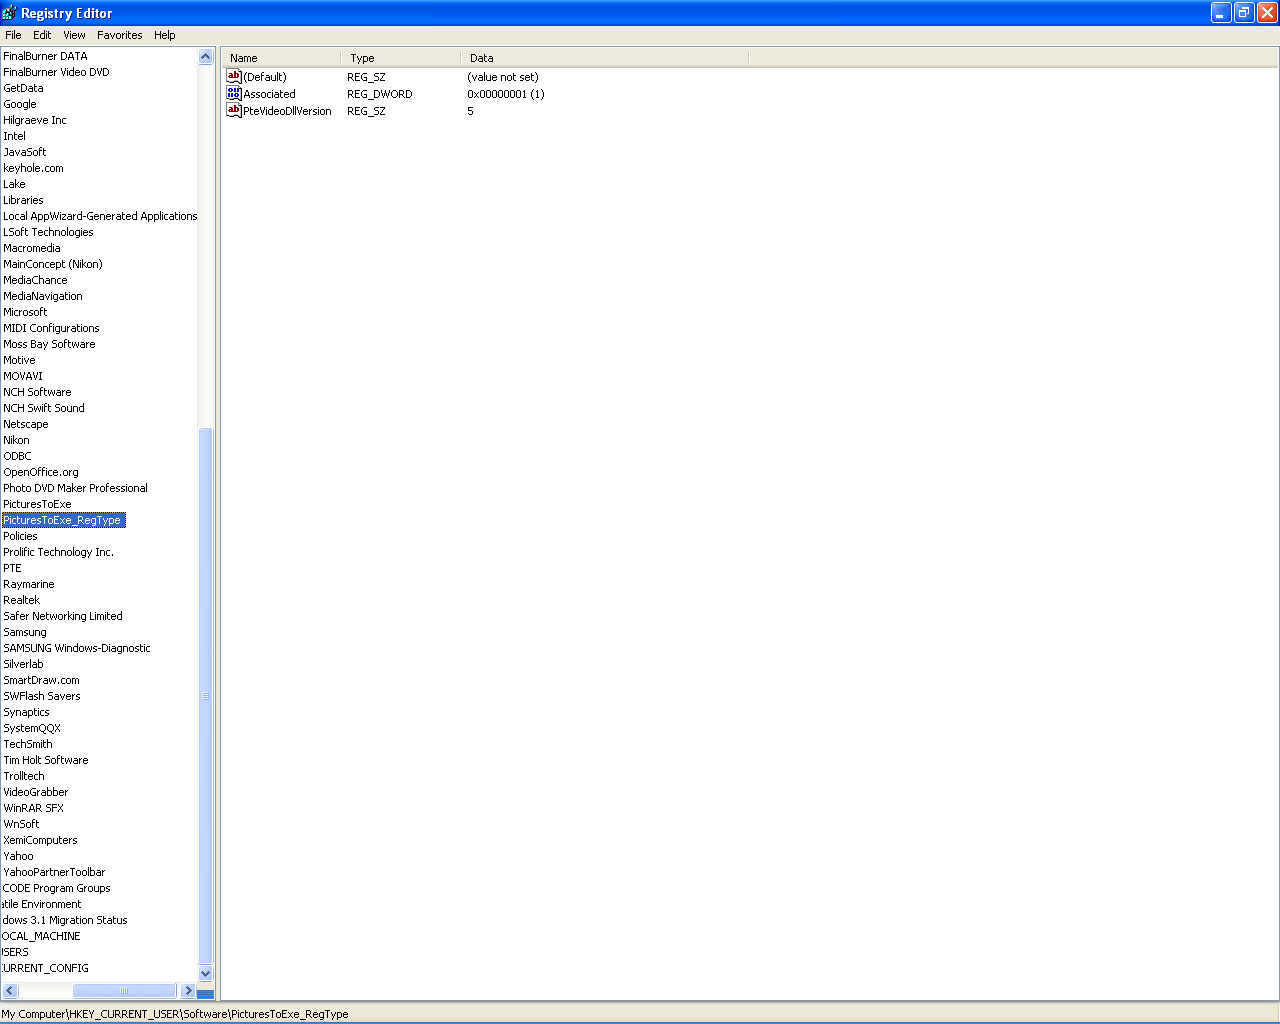
Task: Select the Raymarine key
Action: 29,584
